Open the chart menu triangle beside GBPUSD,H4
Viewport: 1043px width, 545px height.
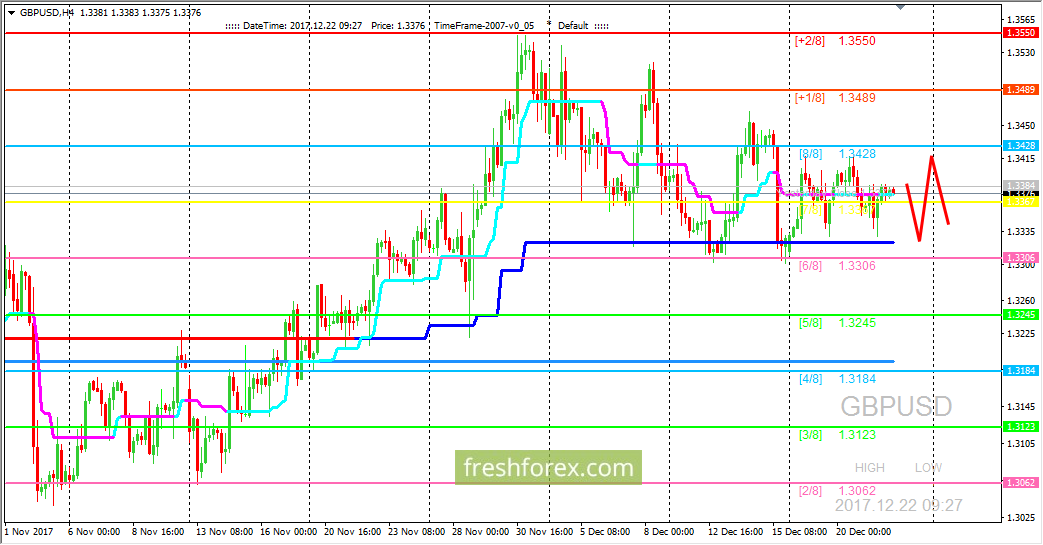tap(11, 13)
